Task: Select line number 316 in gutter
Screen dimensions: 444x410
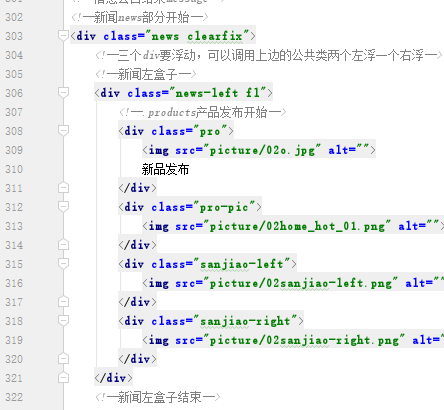Action: [x=14, y=283]
